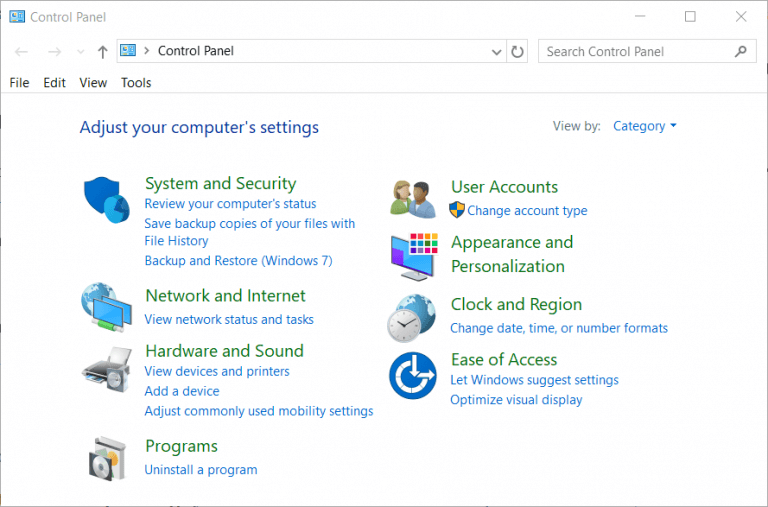
Task: Open the User Accounts people icon
Action: [413, 199]
